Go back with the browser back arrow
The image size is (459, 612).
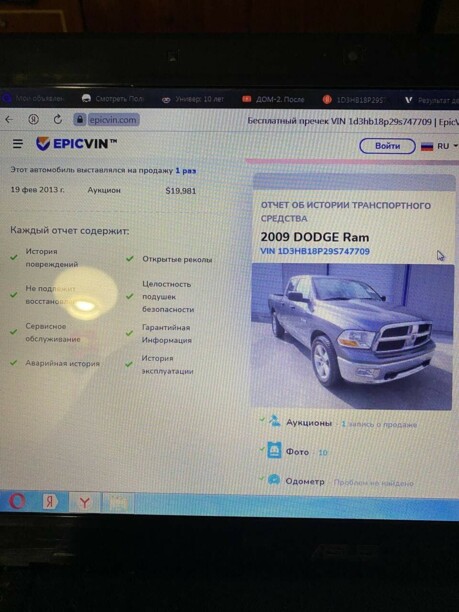tap(9, 119)
